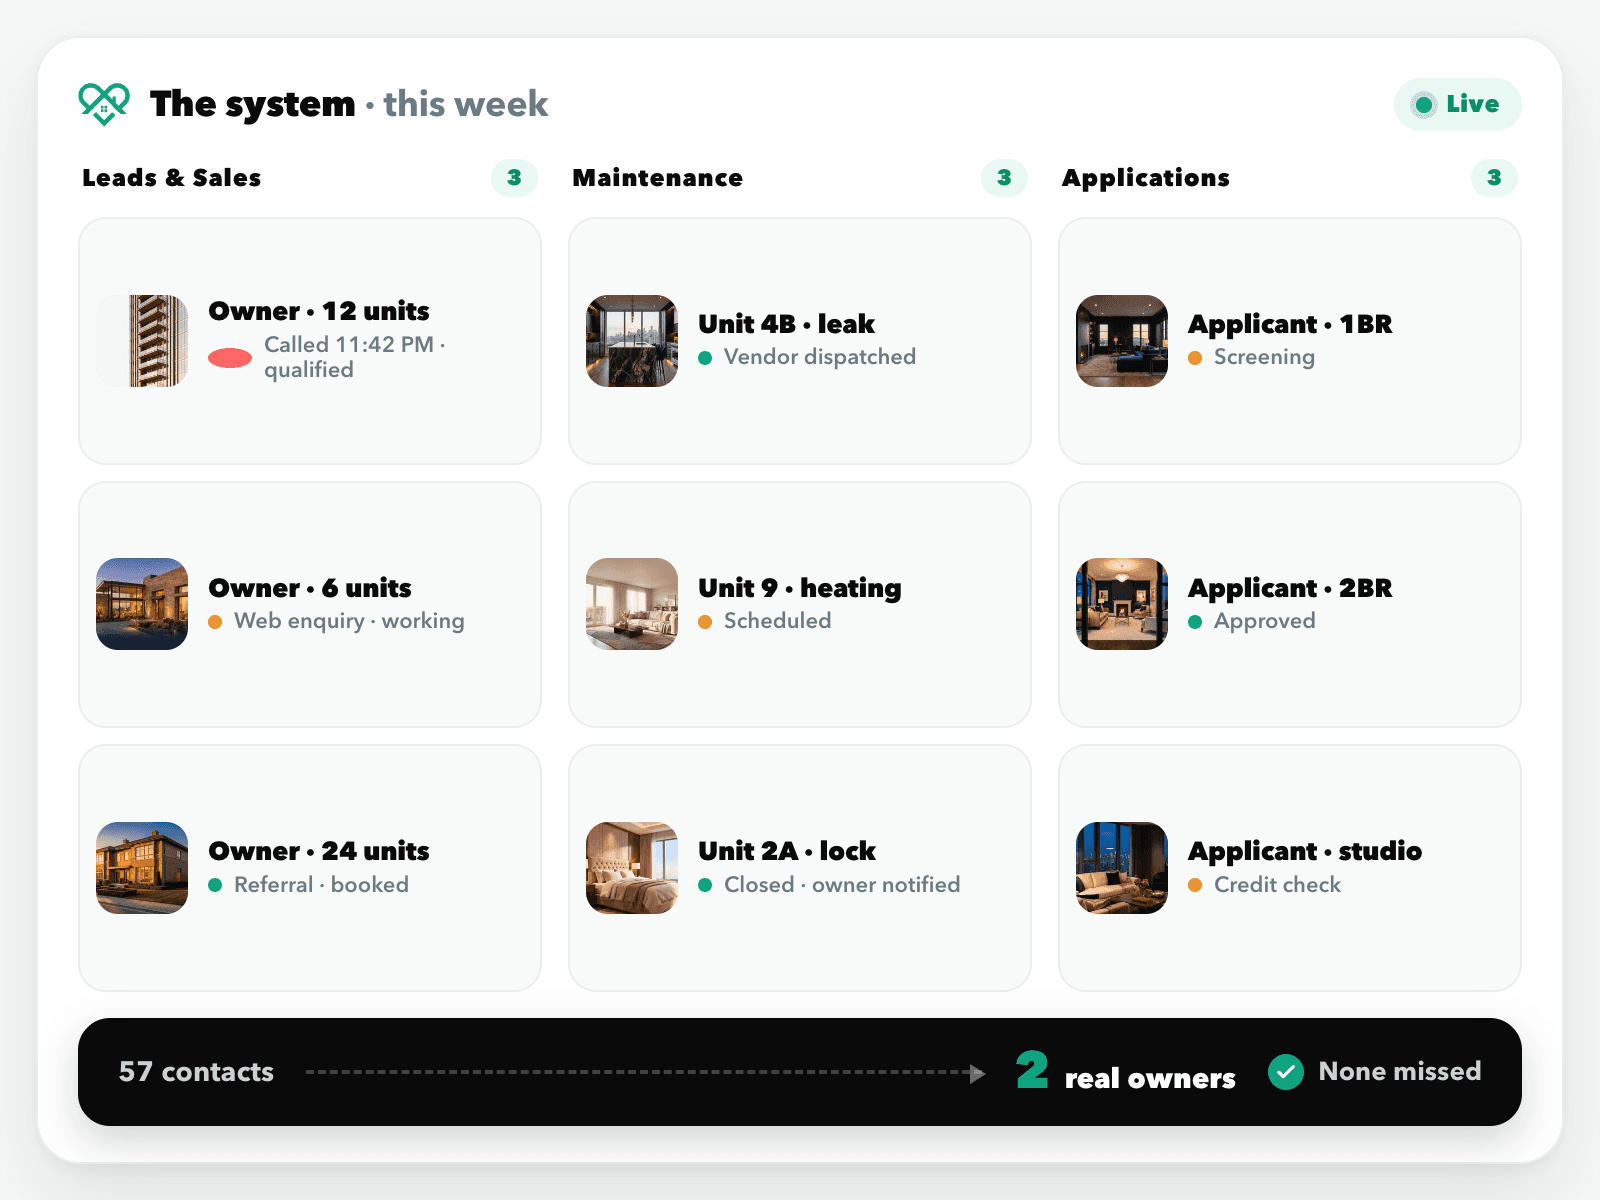Open the Unit 9 heating thumbnail
This screenshot has width=1600, height=1200.
point(632,604)
